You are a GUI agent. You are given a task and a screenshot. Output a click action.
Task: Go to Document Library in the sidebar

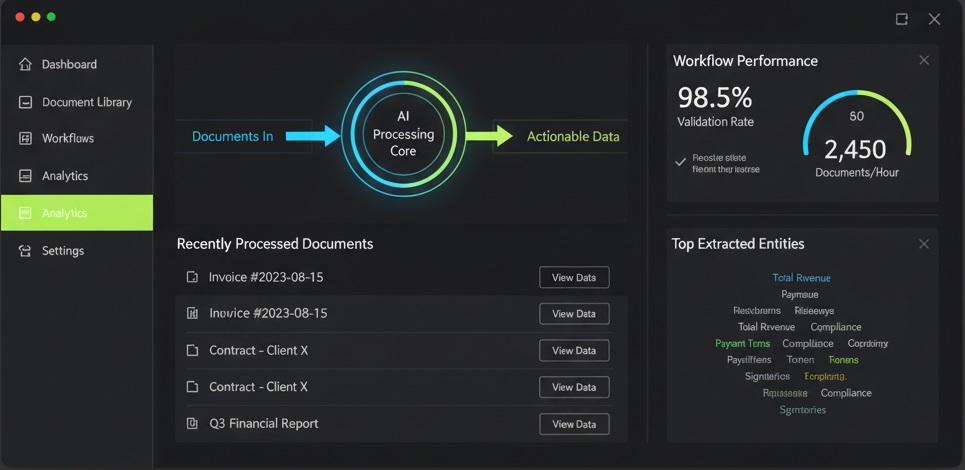coord(86,102)
